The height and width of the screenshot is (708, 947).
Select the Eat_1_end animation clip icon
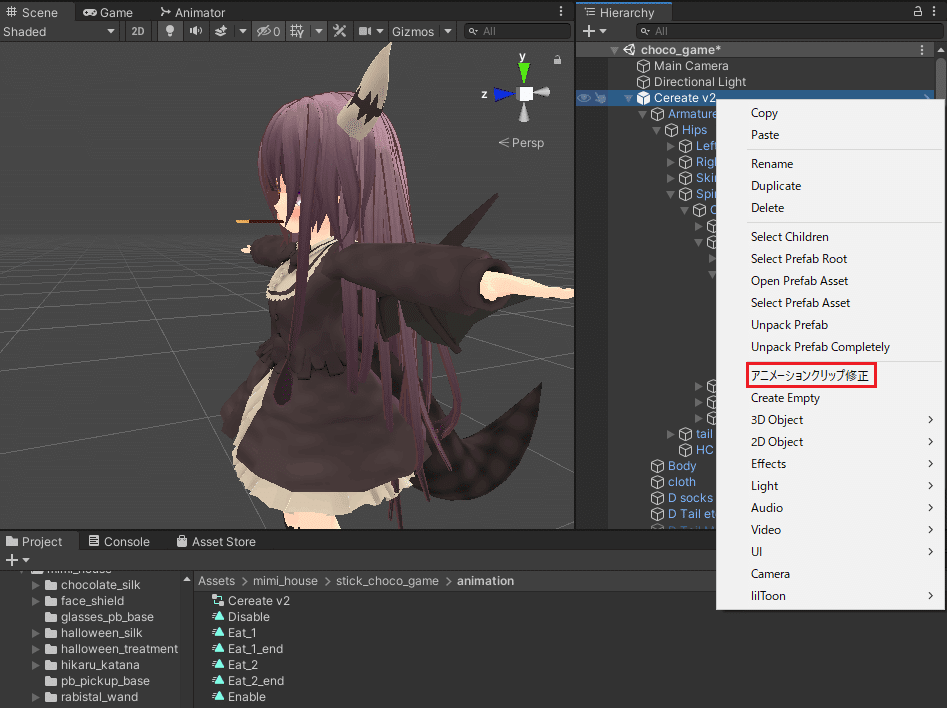click(218, 648)
